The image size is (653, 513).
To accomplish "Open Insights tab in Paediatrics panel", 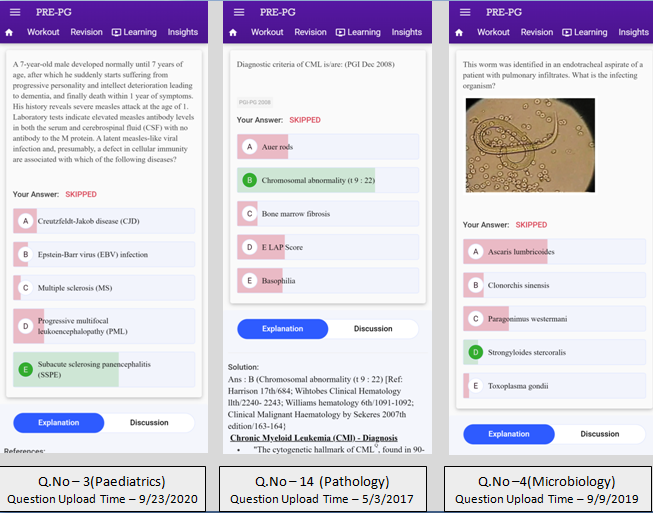I will click(183, 32).
